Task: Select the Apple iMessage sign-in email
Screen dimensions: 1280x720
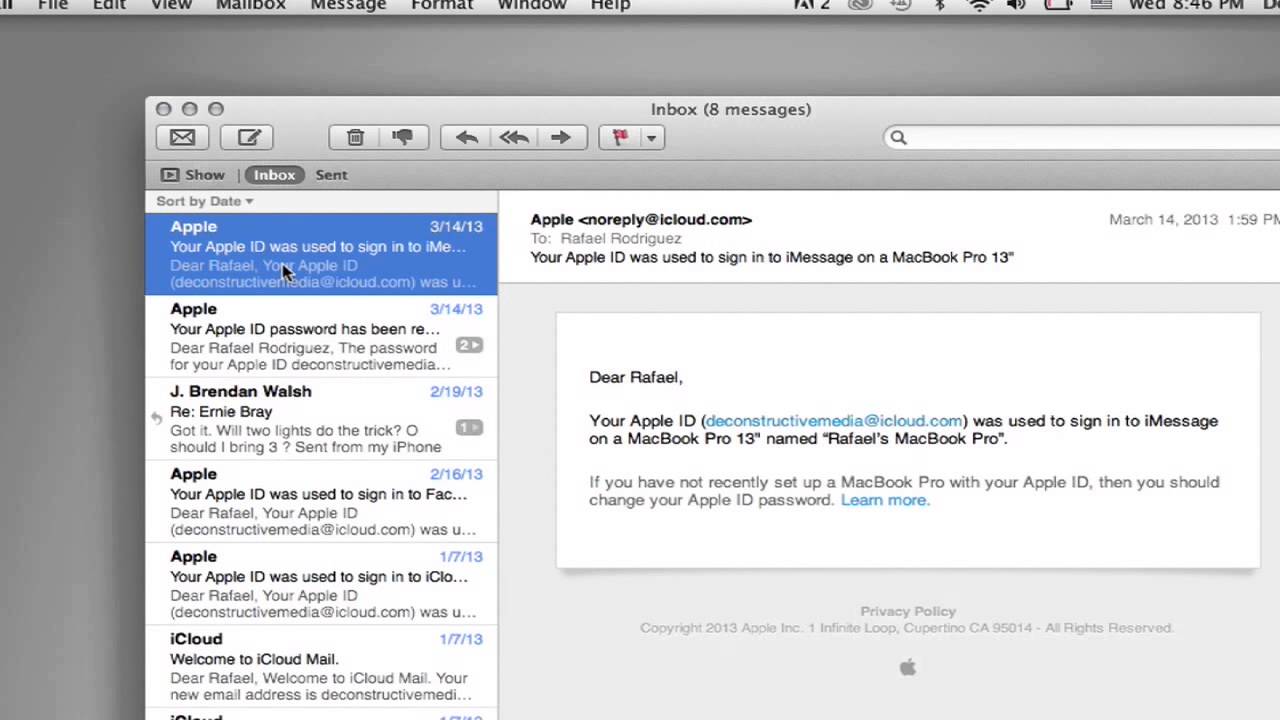Action: [321, 253]
